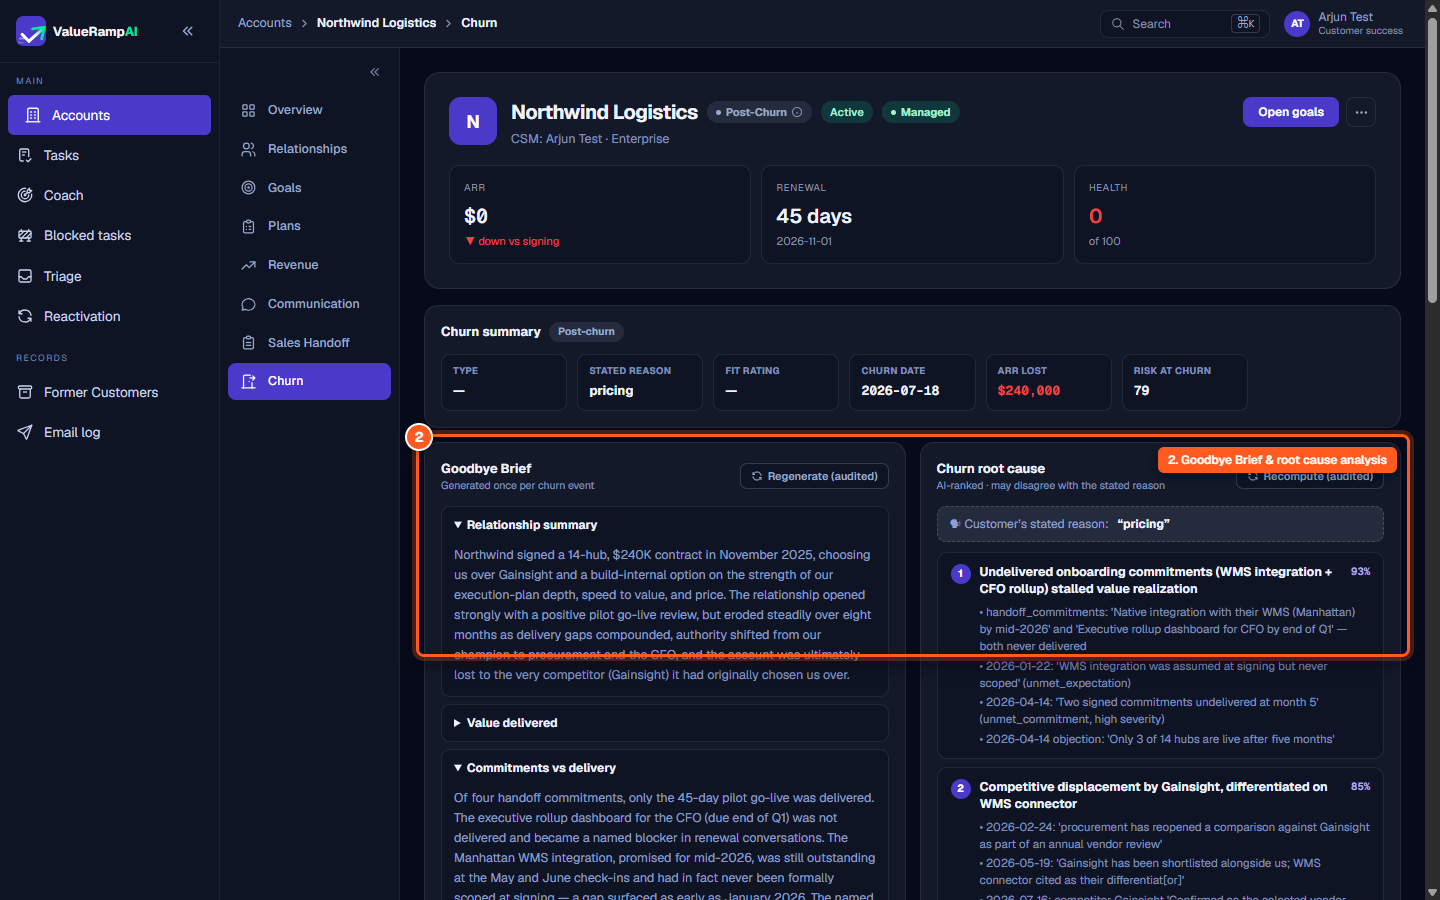Screen dimensions: 1440x900
Task: Open the Email log
Action: pyautogui.click(x=109, y=432)
